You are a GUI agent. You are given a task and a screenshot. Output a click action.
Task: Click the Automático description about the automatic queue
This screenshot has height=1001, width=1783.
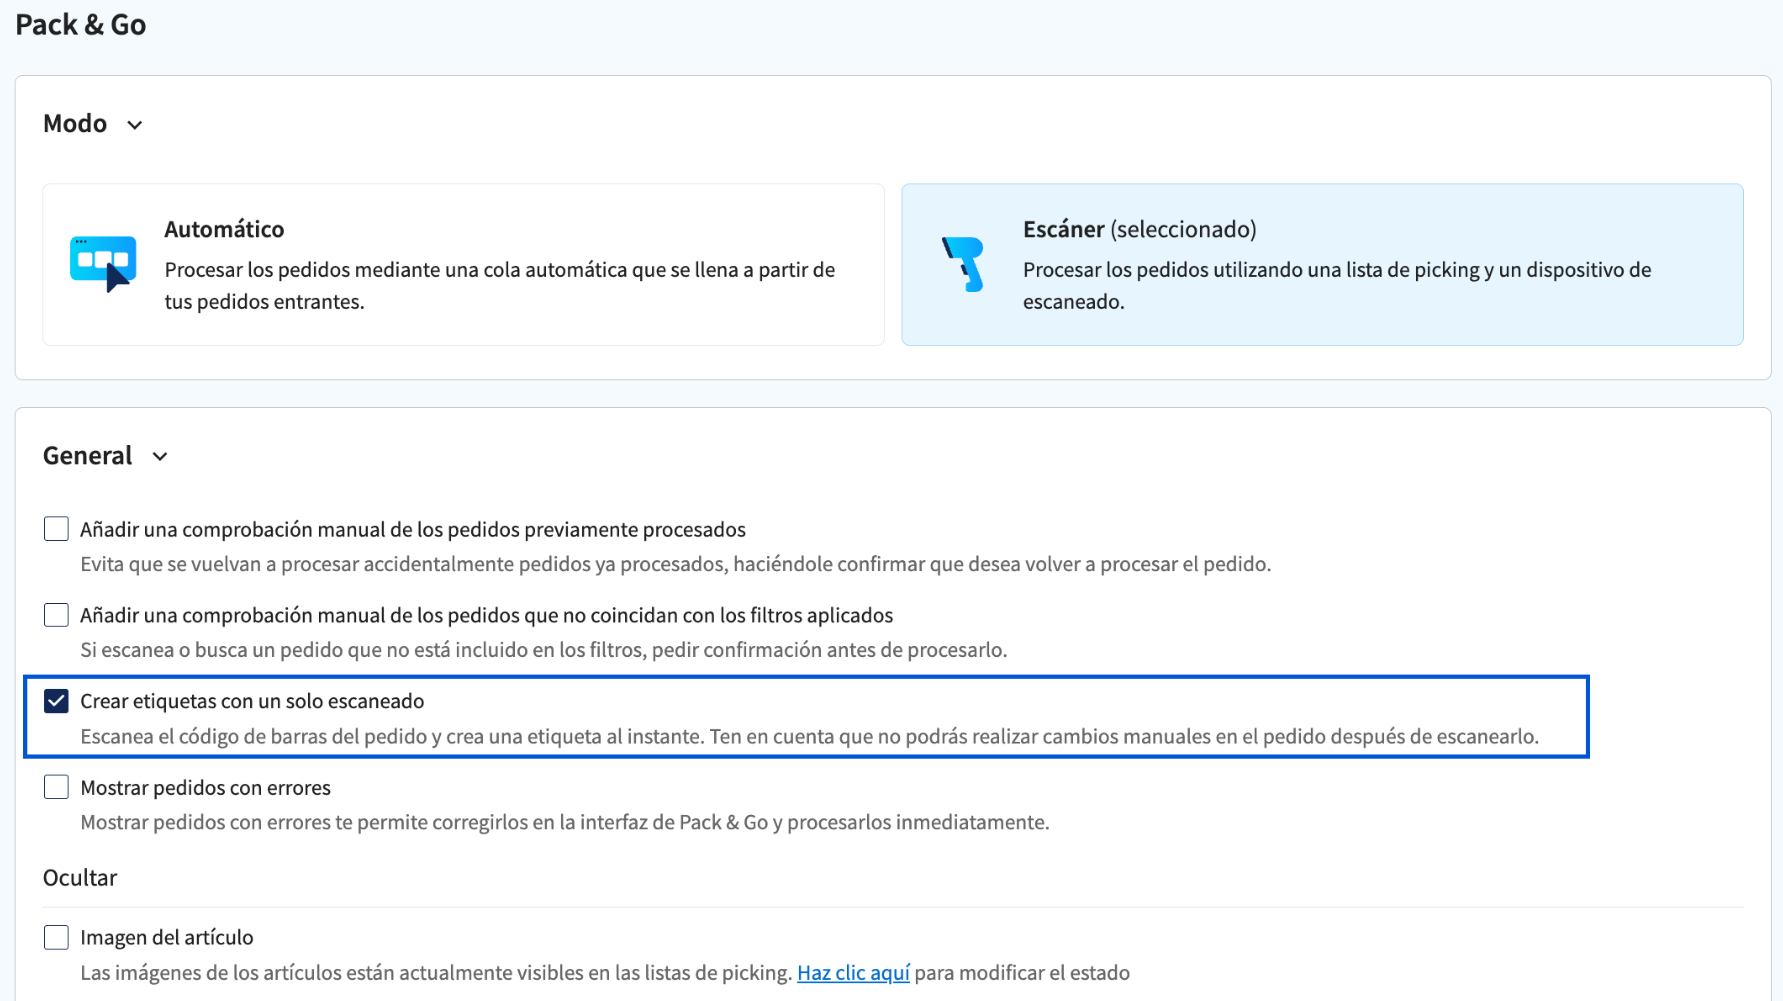(500, 285)
